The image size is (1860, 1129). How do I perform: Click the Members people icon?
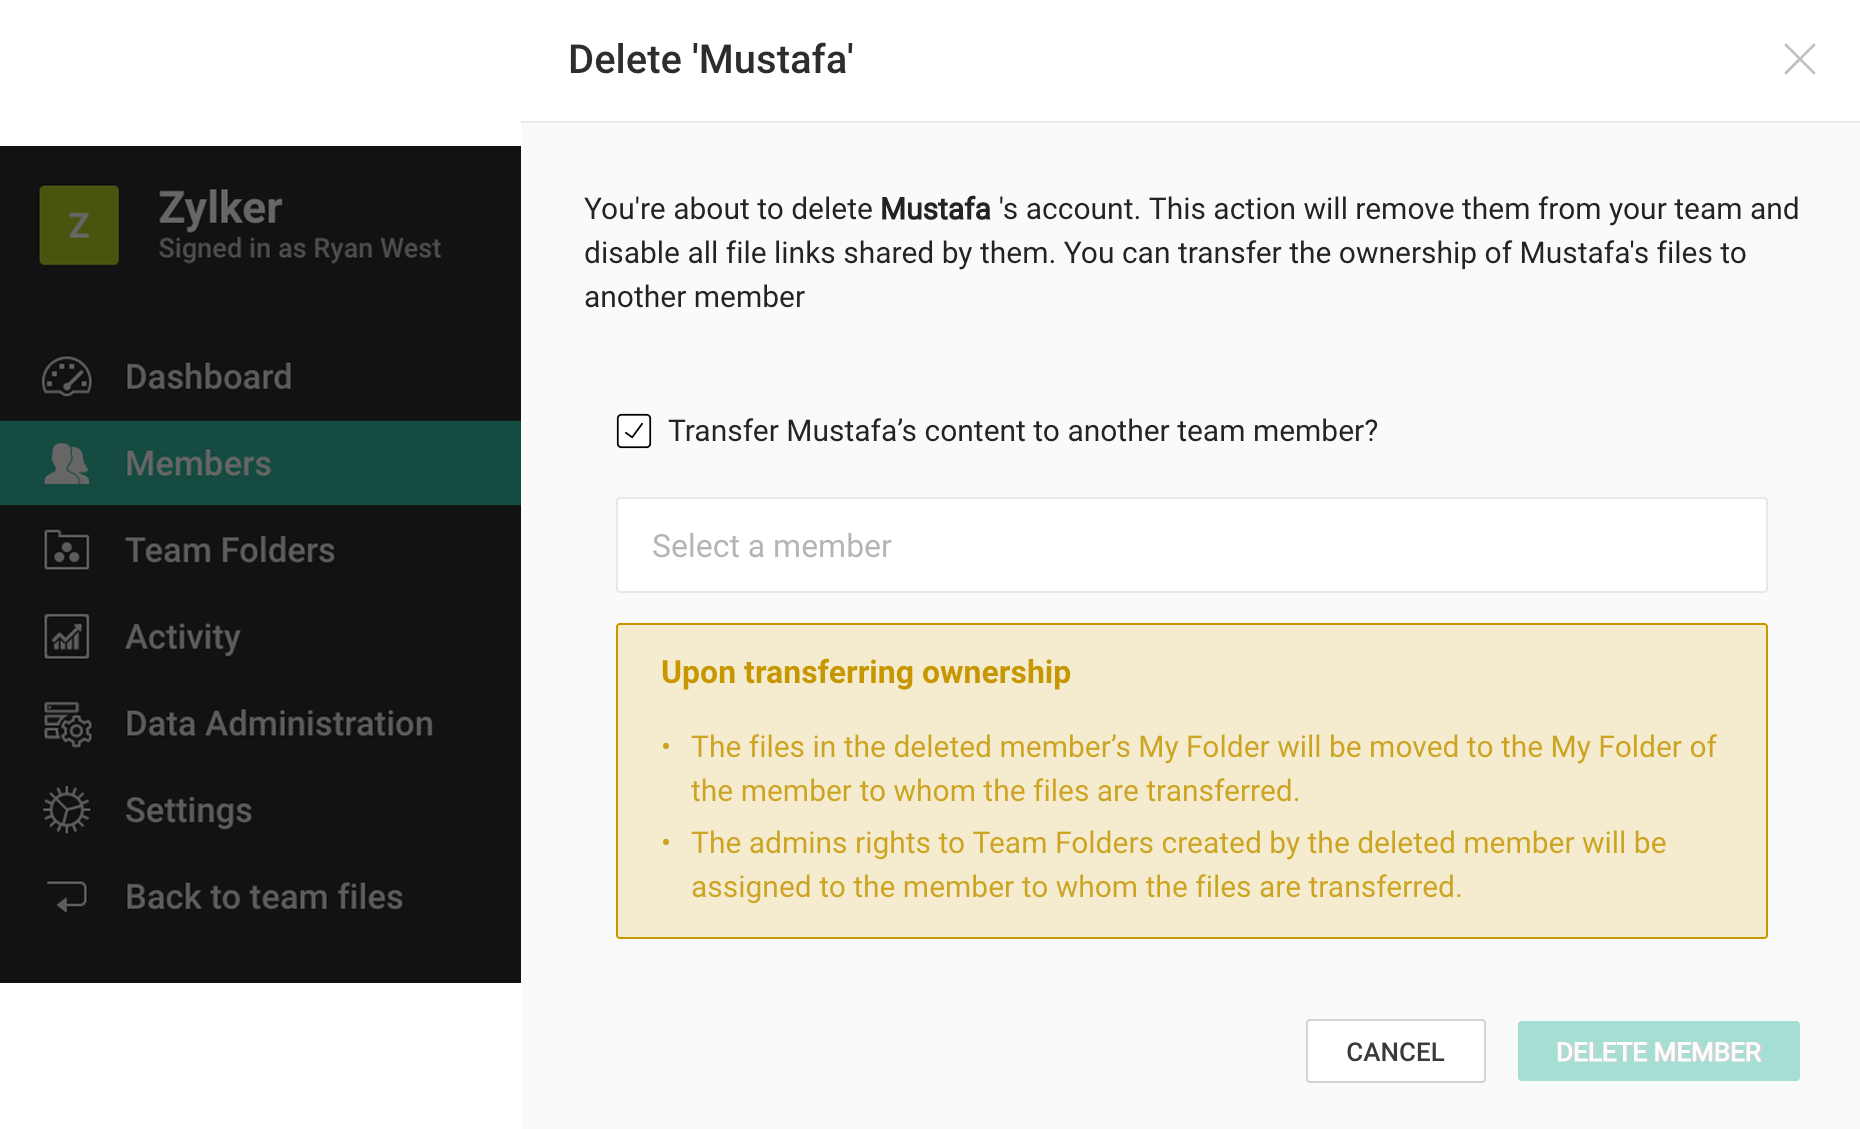pyautogui.click(x=67, y=464)
